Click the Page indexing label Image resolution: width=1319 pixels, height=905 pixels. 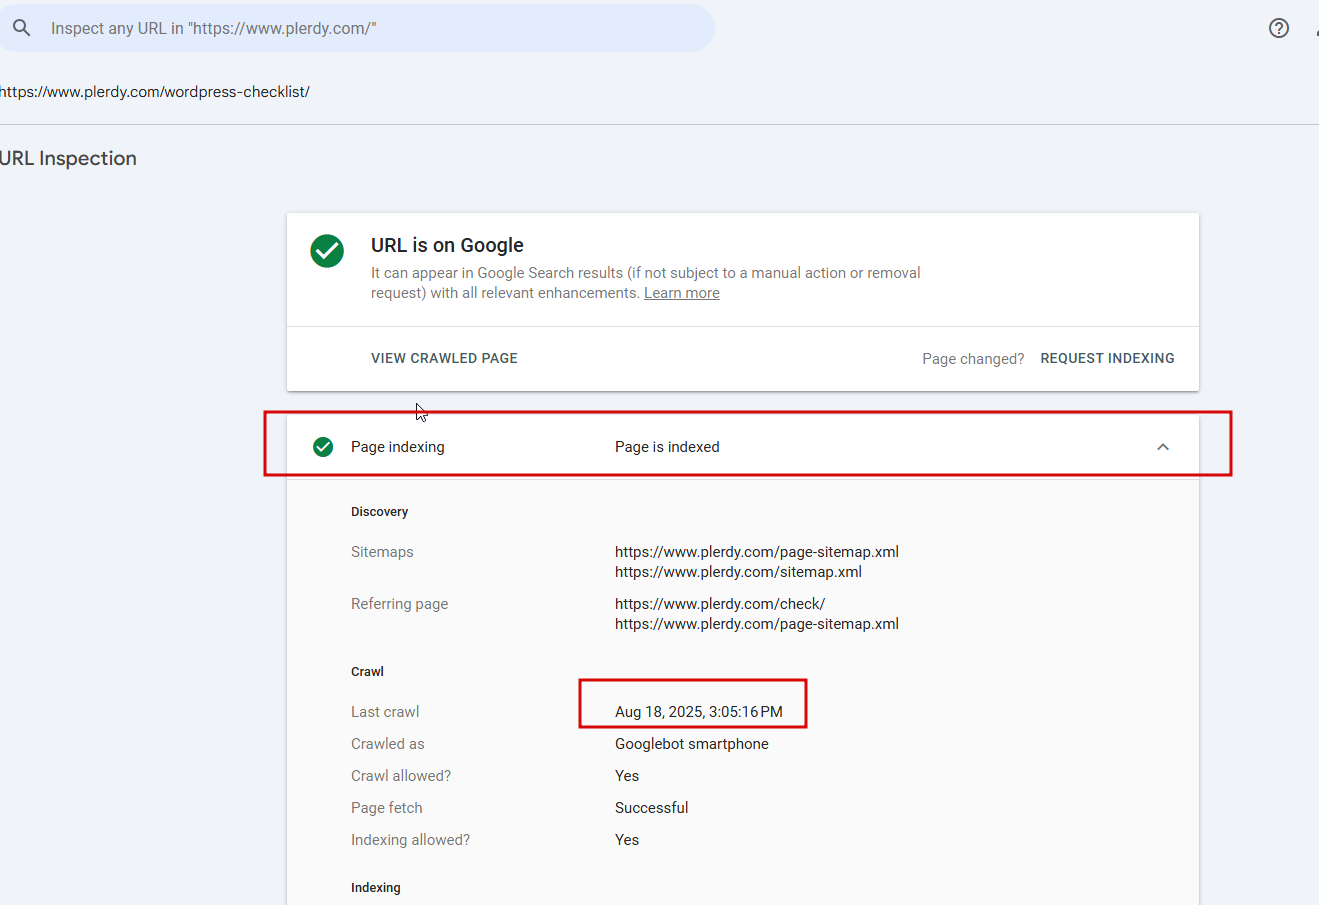pyautogui.click(x=398, y=447)
